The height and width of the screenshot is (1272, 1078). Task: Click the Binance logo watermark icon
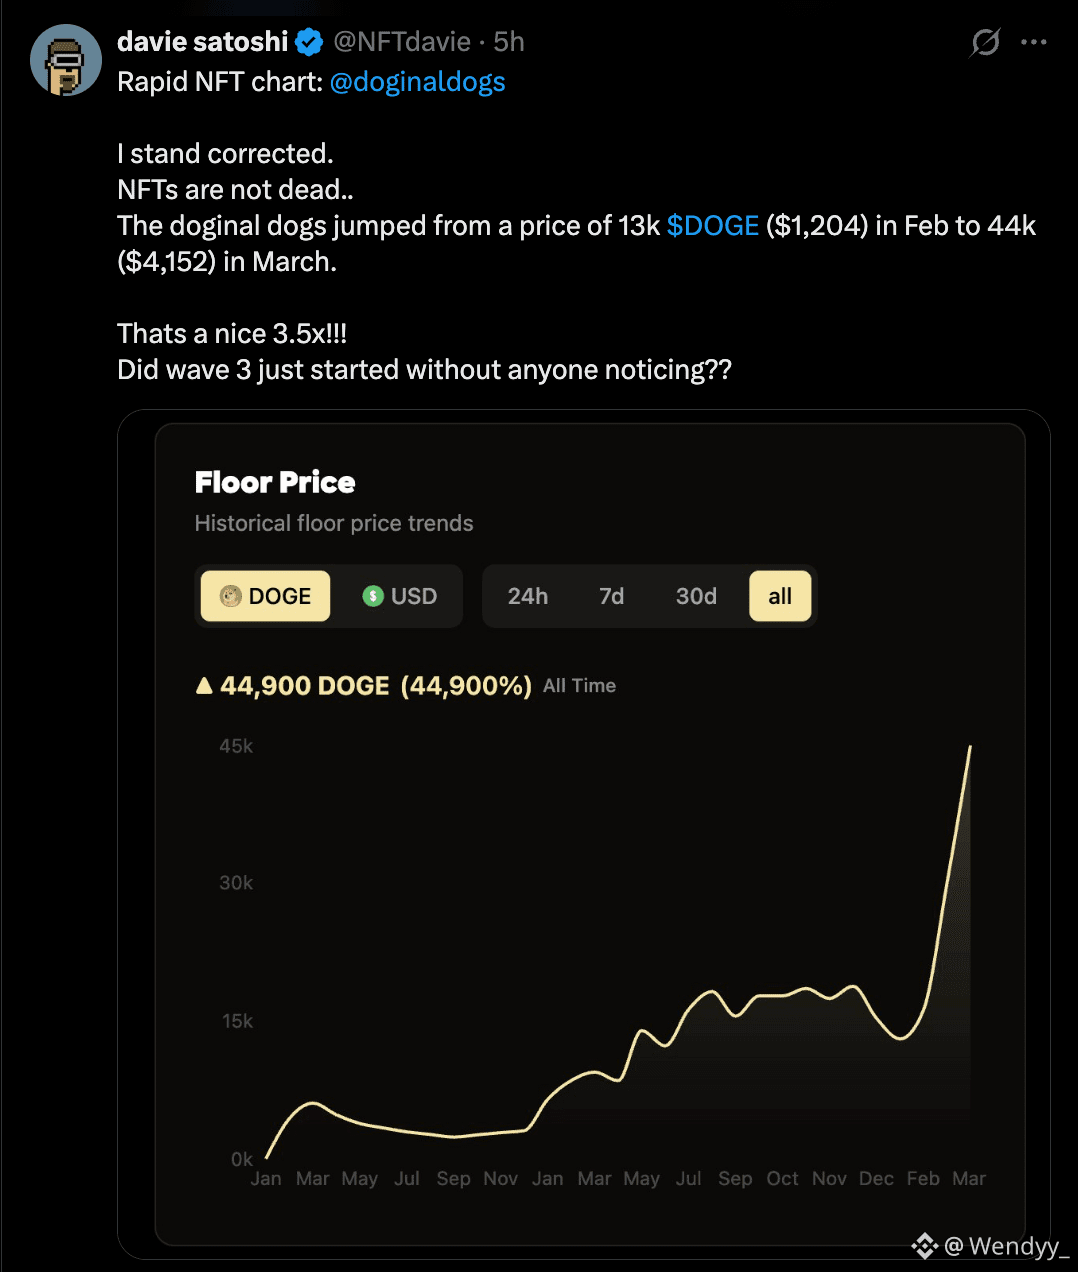click(924, 1246)
